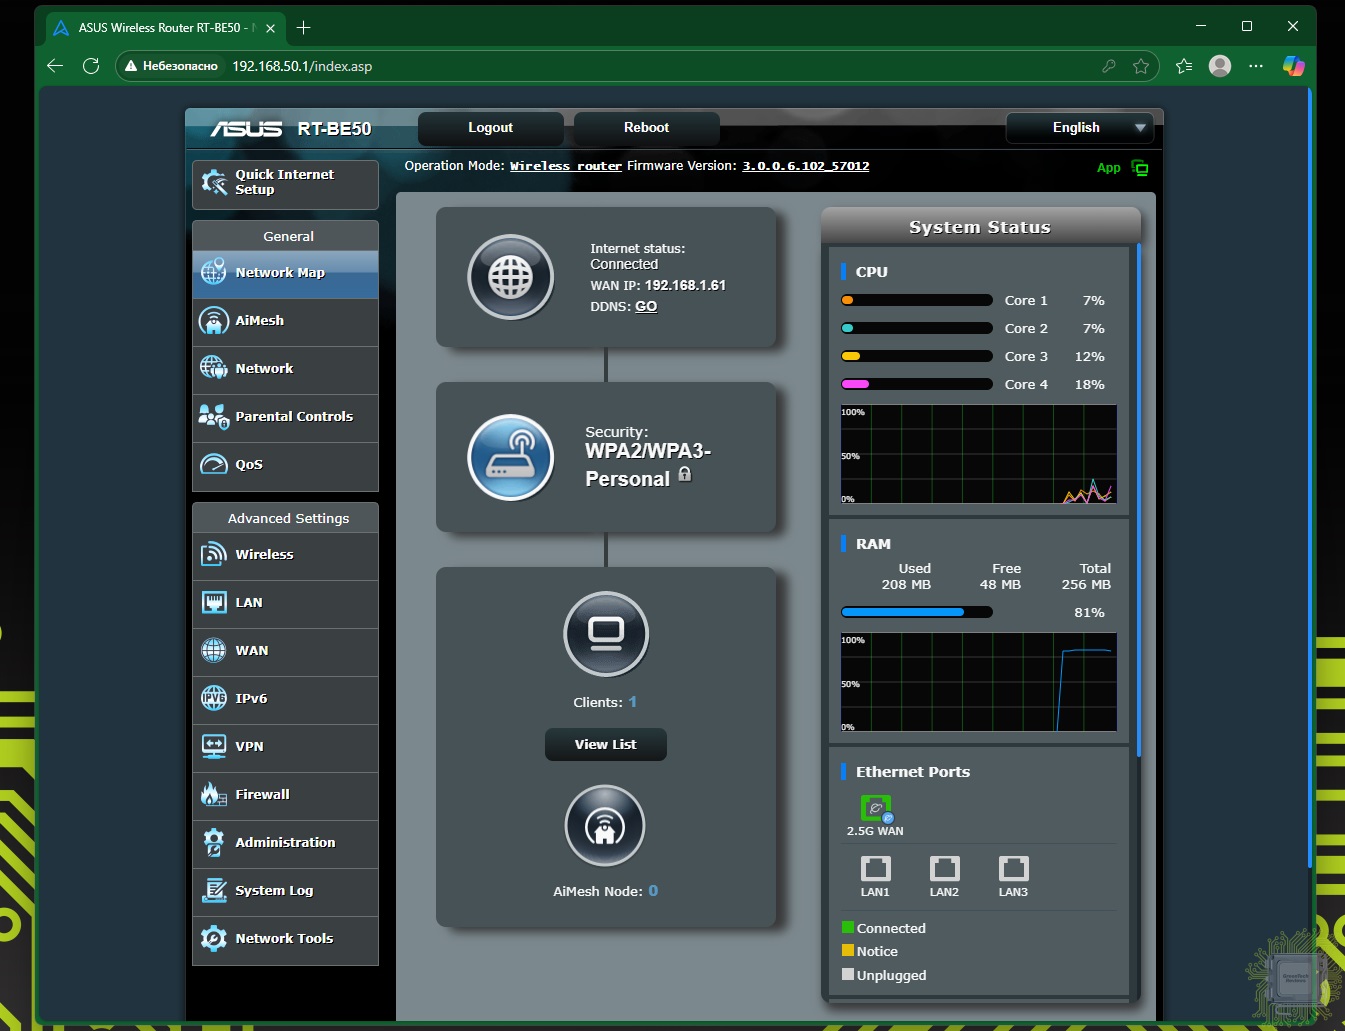Open Wireless advanced settings
The height and width of the screenshot is (1031, 1345).
point(285,555)
